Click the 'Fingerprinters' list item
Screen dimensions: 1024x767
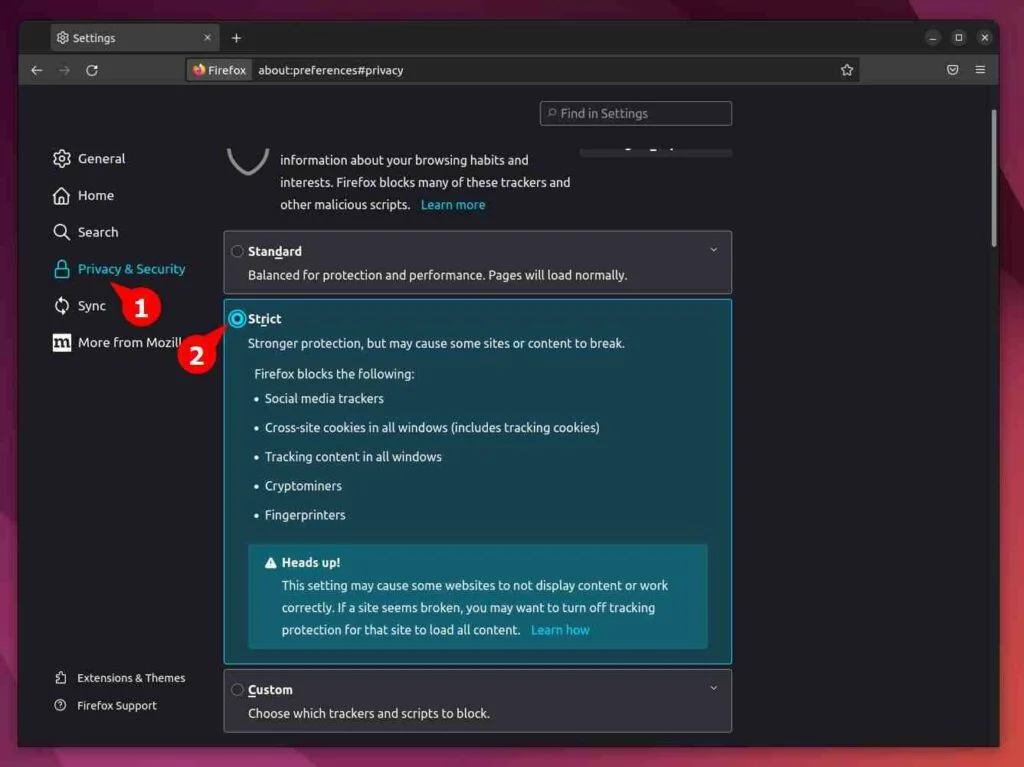[x=305, y=515]
